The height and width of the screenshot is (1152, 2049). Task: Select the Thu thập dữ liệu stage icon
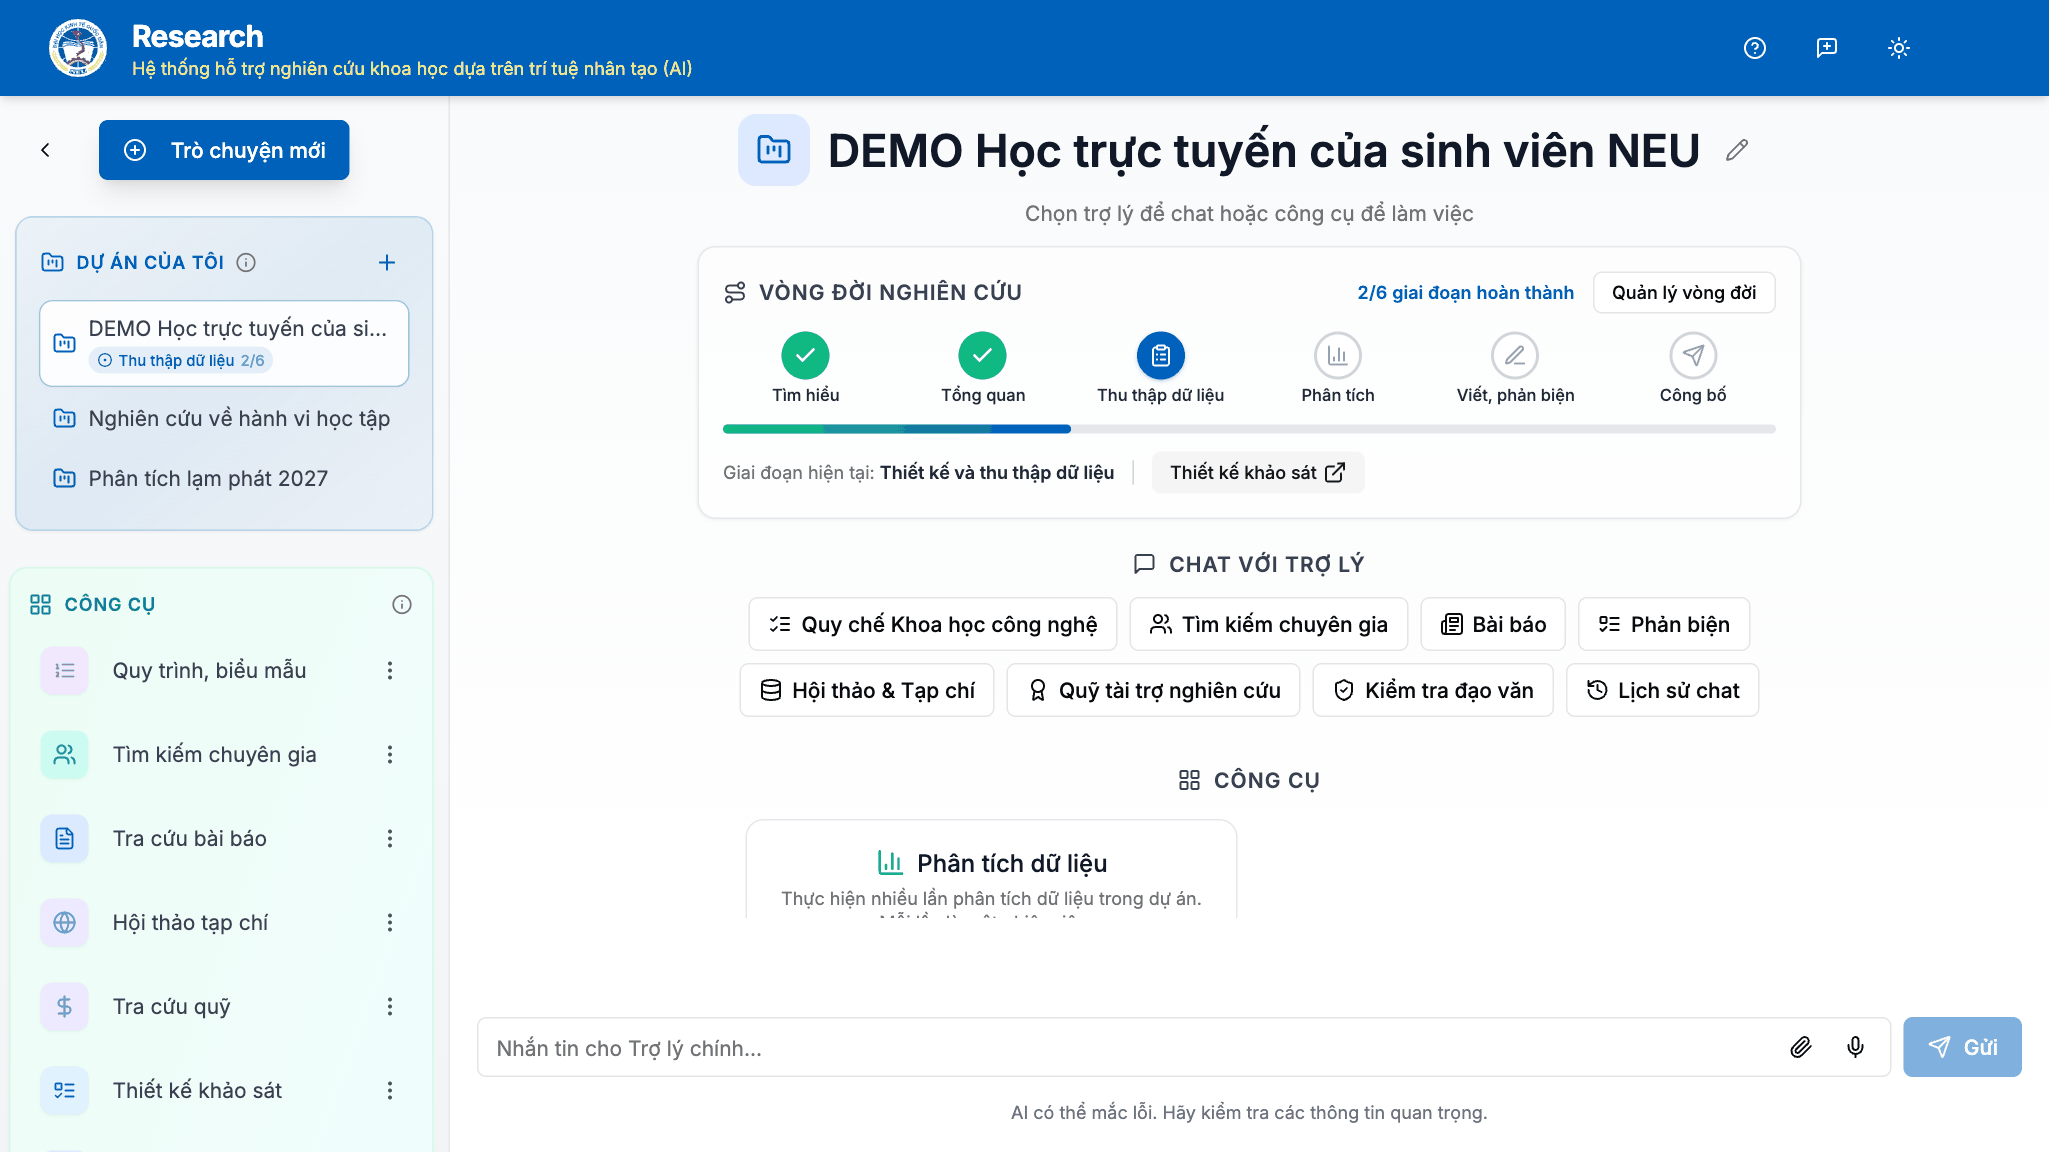1160,355
